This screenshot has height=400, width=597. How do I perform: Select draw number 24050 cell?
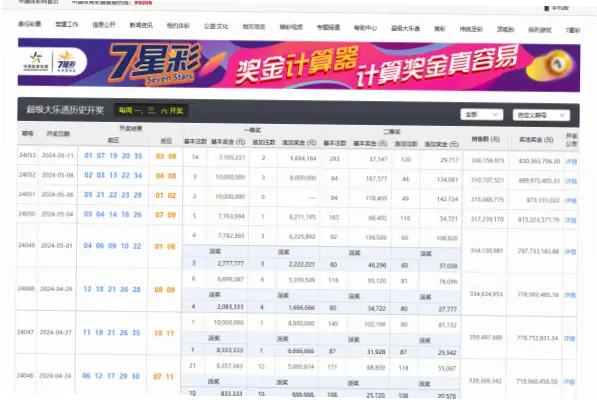(27, 214)
